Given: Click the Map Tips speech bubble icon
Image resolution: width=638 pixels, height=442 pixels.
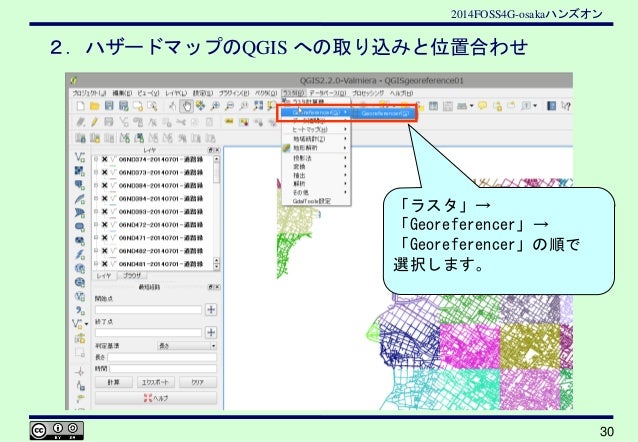Looking at the screenshot, I should click(483, 106).
